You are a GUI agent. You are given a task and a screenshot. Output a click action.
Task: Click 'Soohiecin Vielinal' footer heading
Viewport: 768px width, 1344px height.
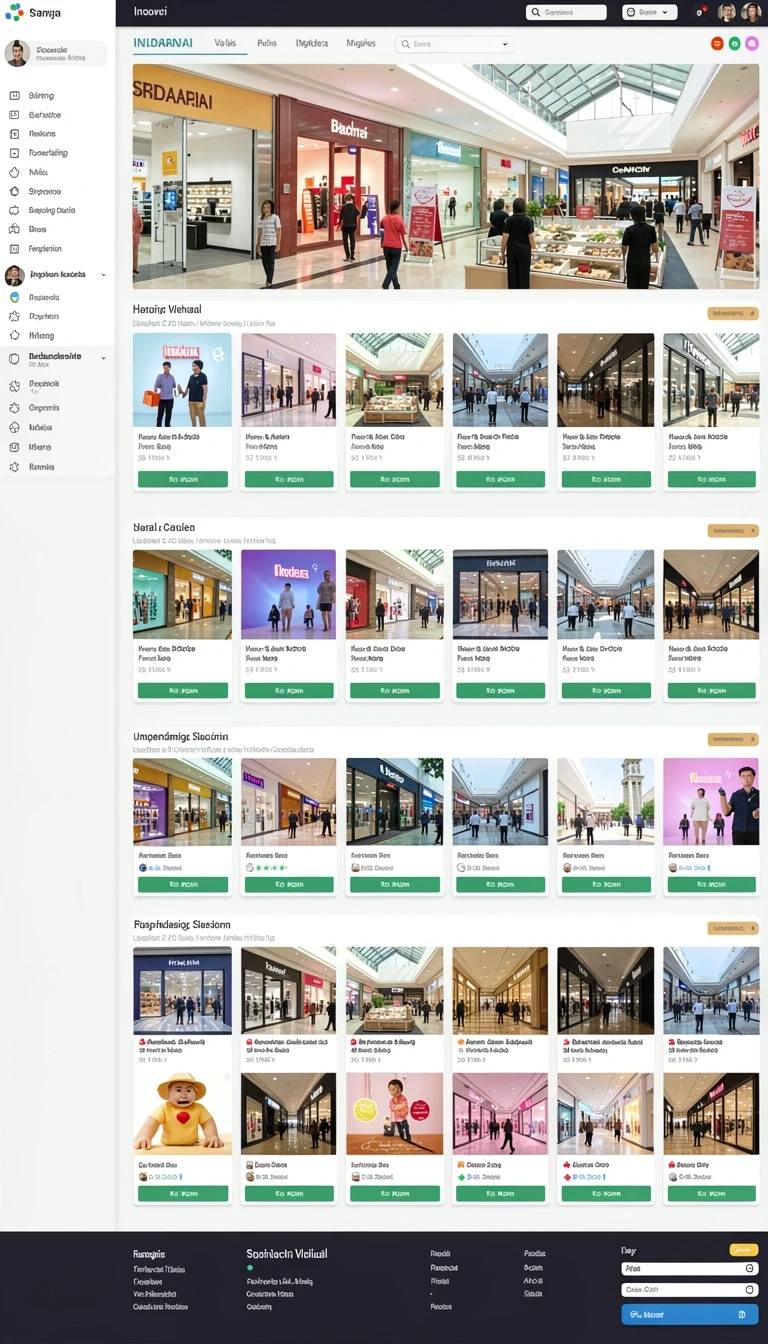pos(287,1253)
